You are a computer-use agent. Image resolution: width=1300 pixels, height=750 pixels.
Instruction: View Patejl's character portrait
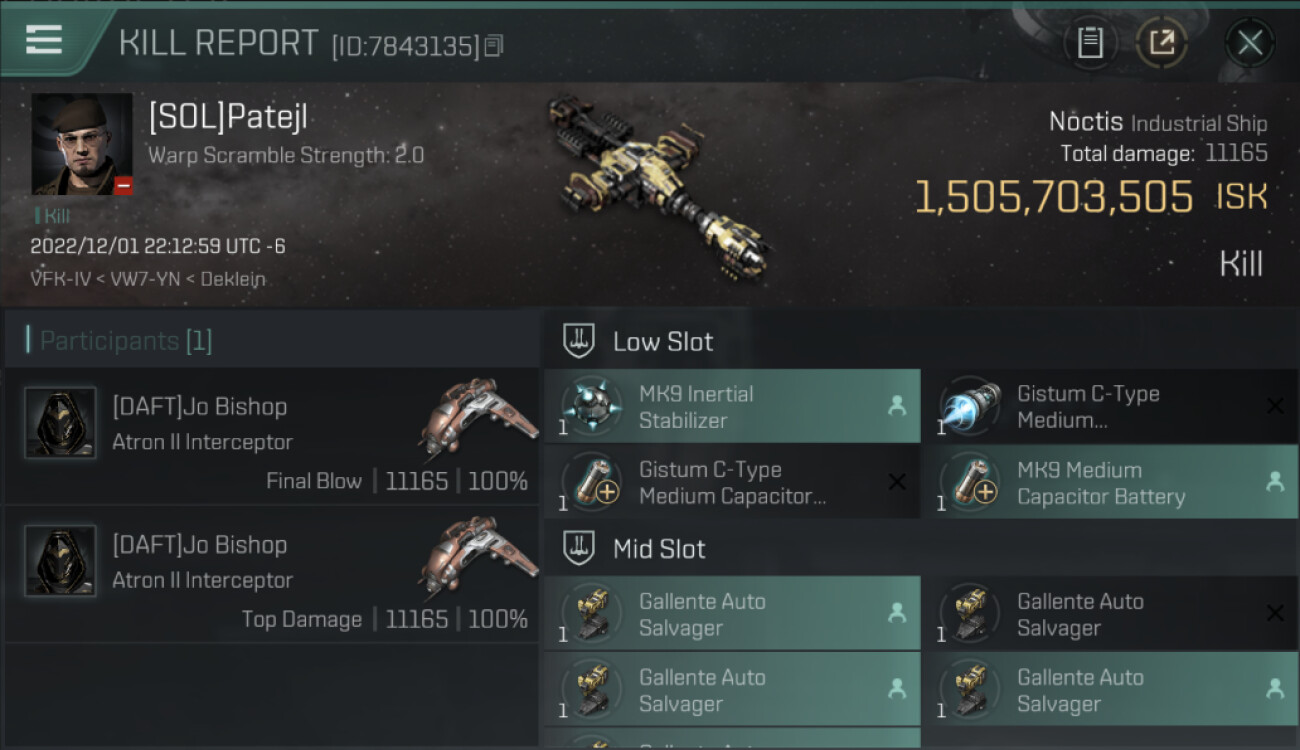click(x=82, y=144)
